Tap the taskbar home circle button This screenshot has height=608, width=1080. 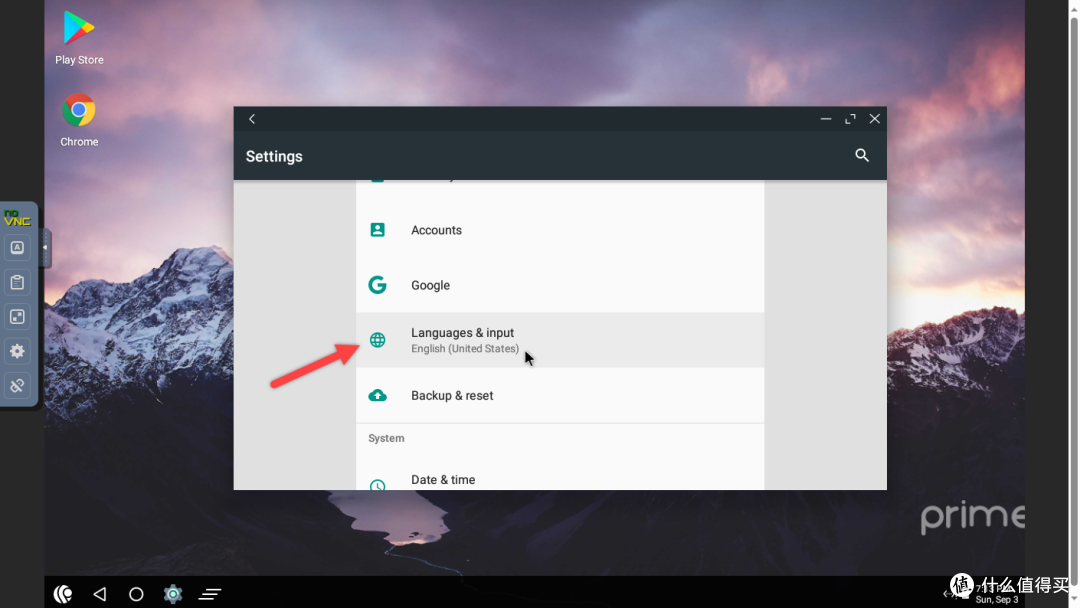136,594
